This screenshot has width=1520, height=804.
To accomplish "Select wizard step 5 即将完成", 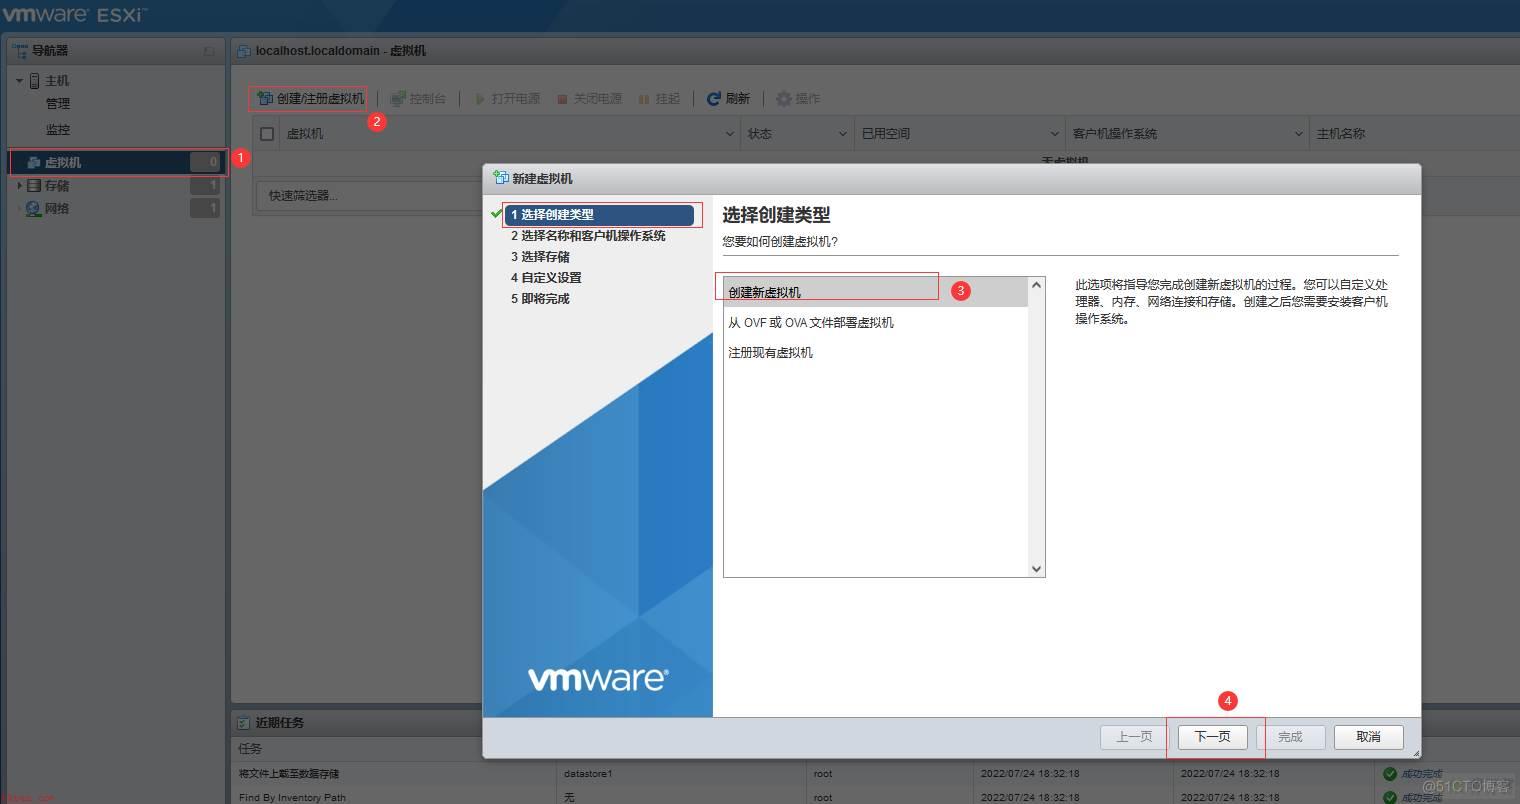I will tap(540, 298).
